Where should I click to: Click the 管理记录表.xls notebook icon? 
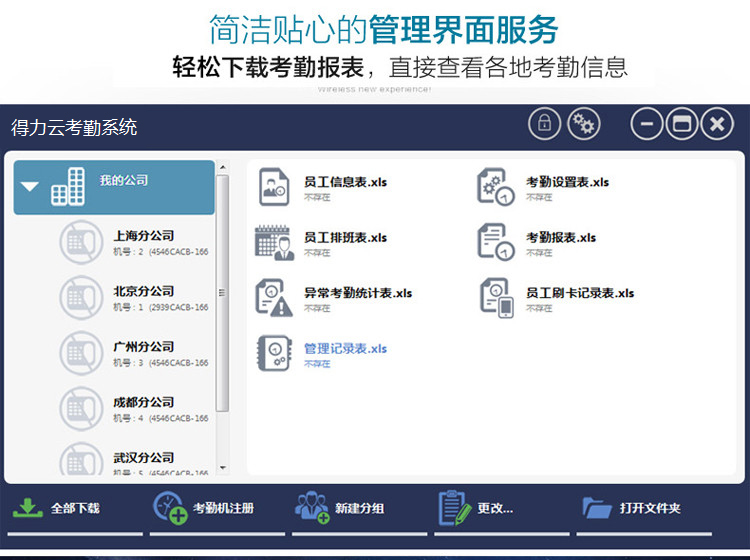(x=274, y=353)
